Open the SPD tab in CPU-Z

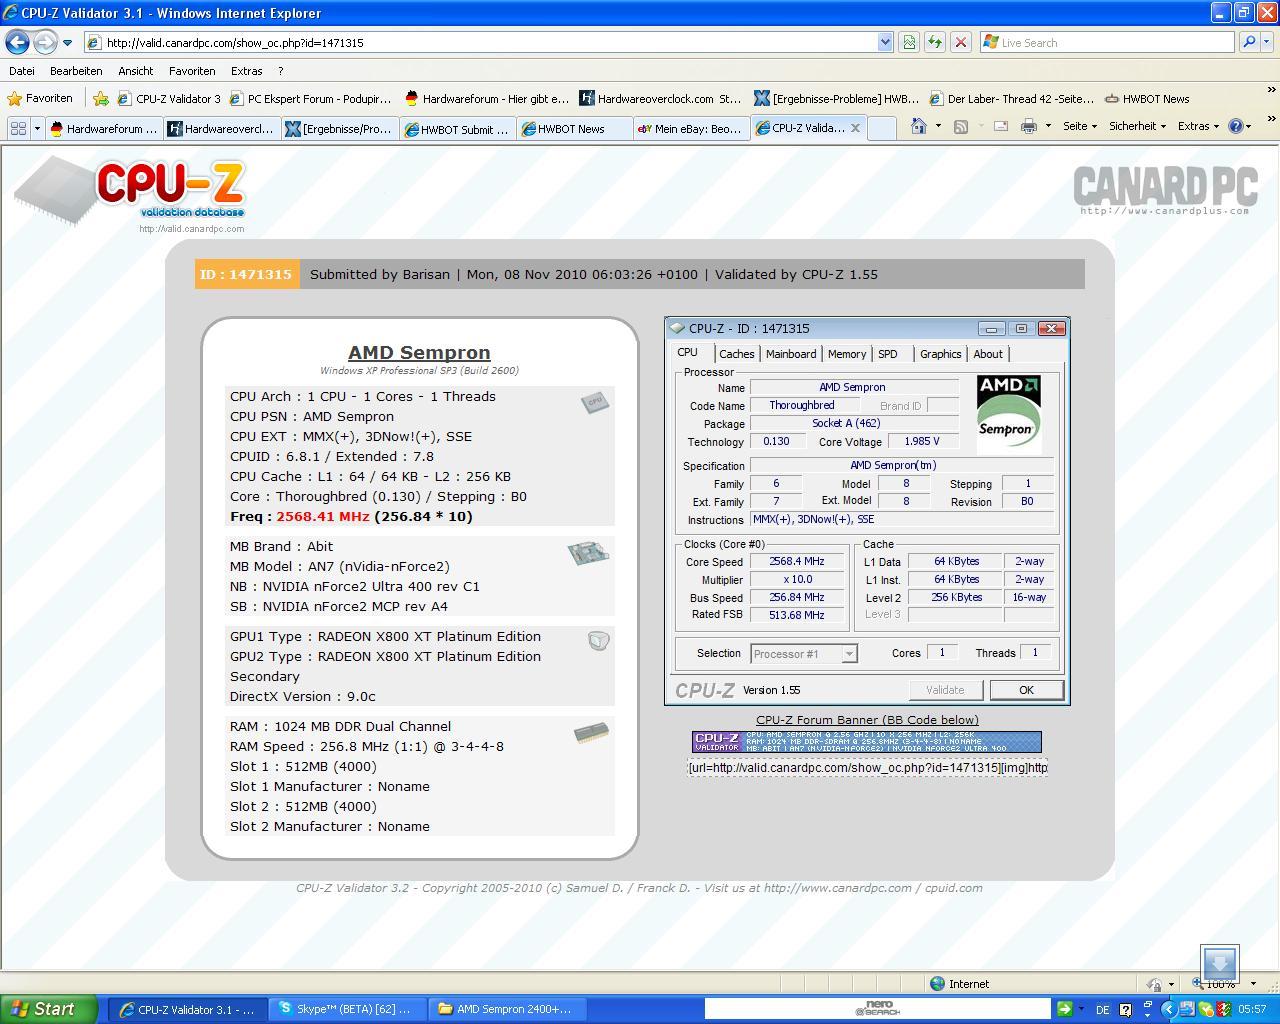[x=888, y=354]
